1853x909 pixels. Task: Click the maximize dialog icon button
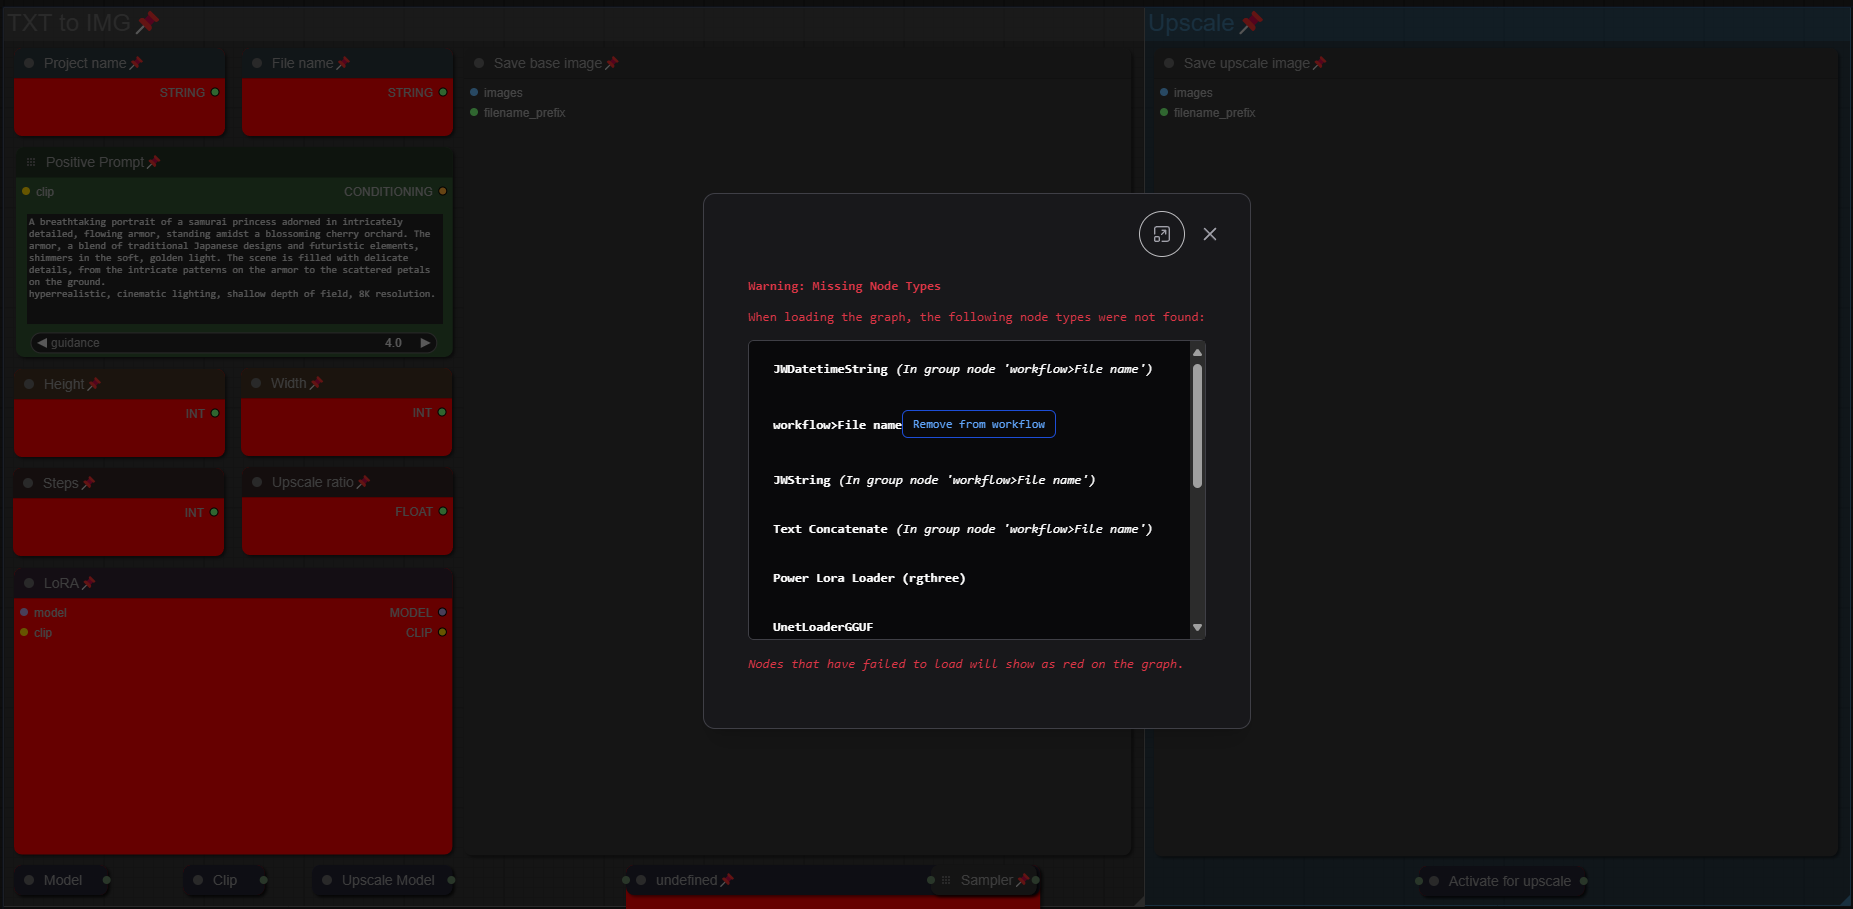[1161, 234]
